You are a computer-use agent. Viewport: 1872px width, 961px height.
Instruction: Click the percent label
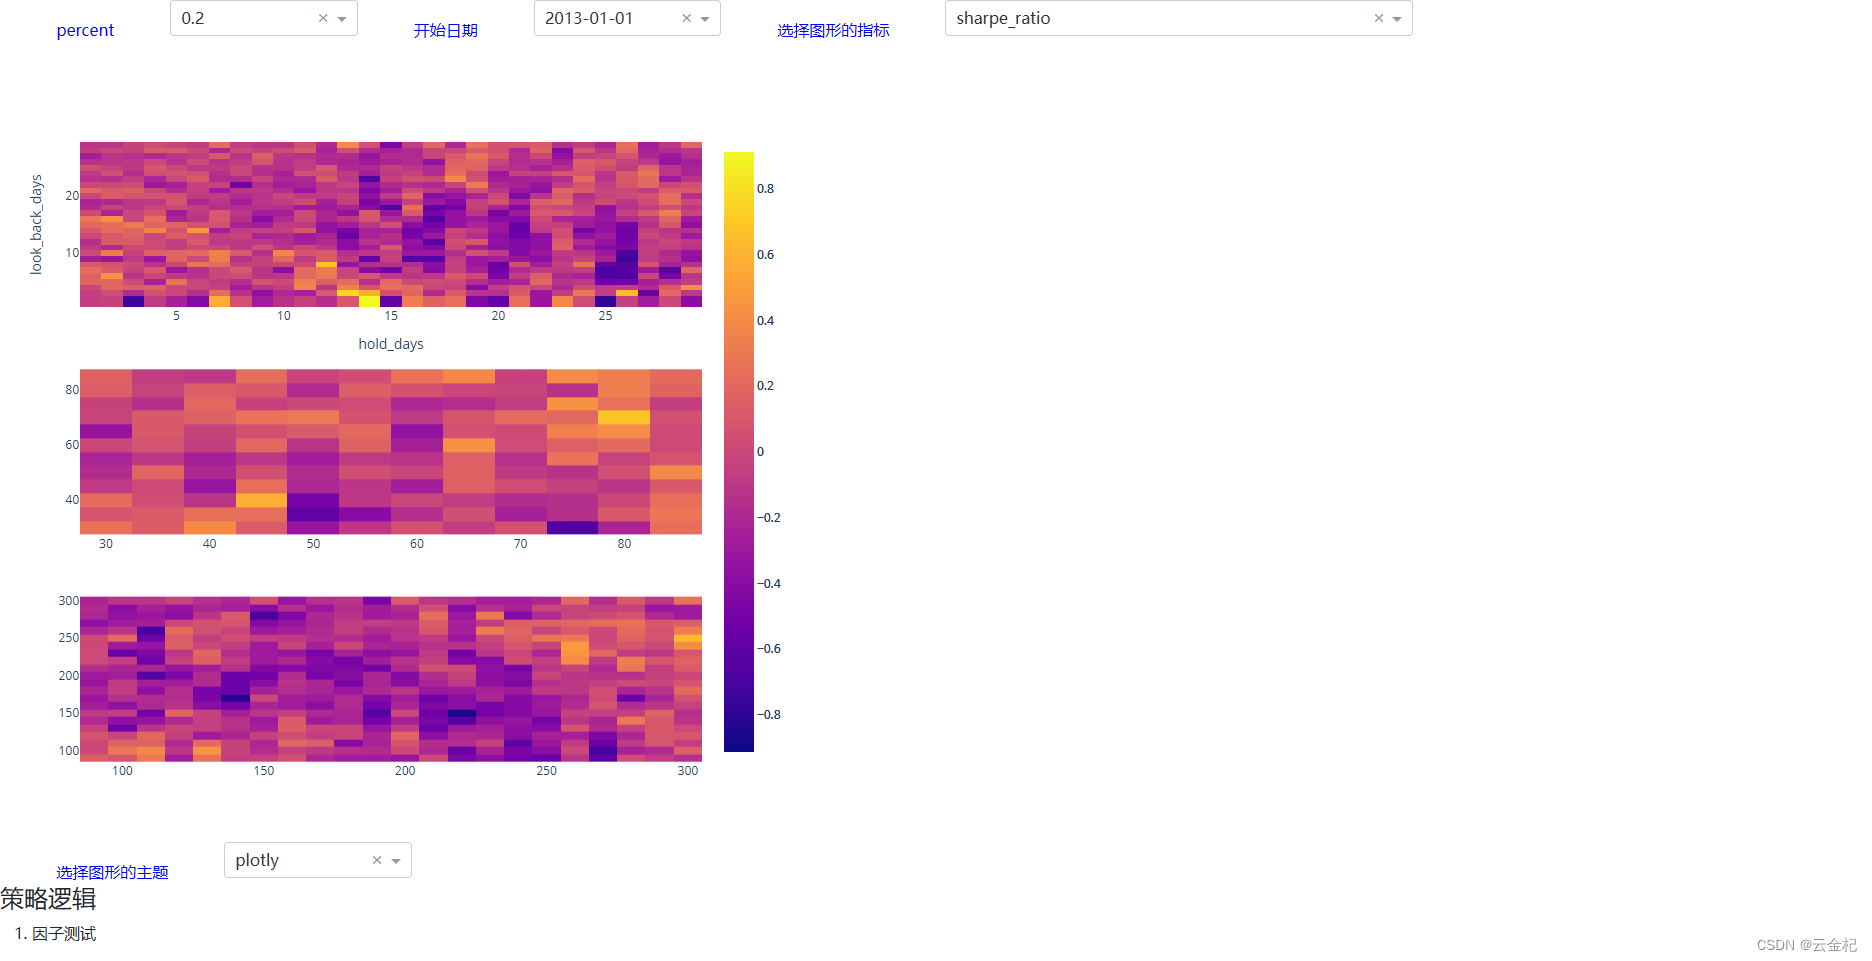[x=85, y=30]
